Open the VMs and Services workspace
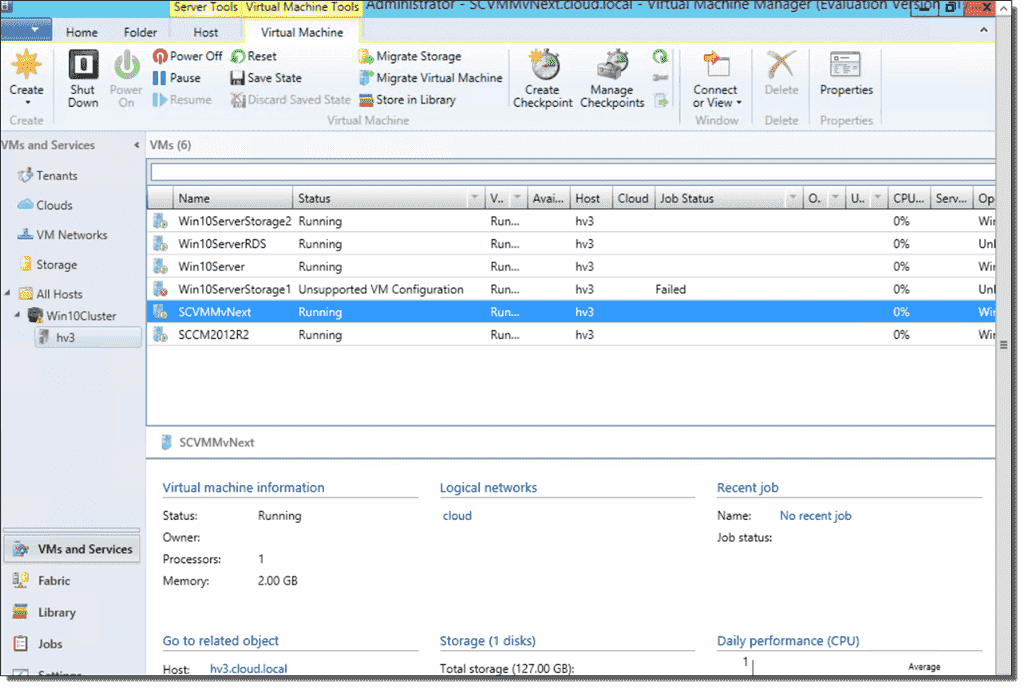The height and width of the screenshot is (688, 1024). 72,550
